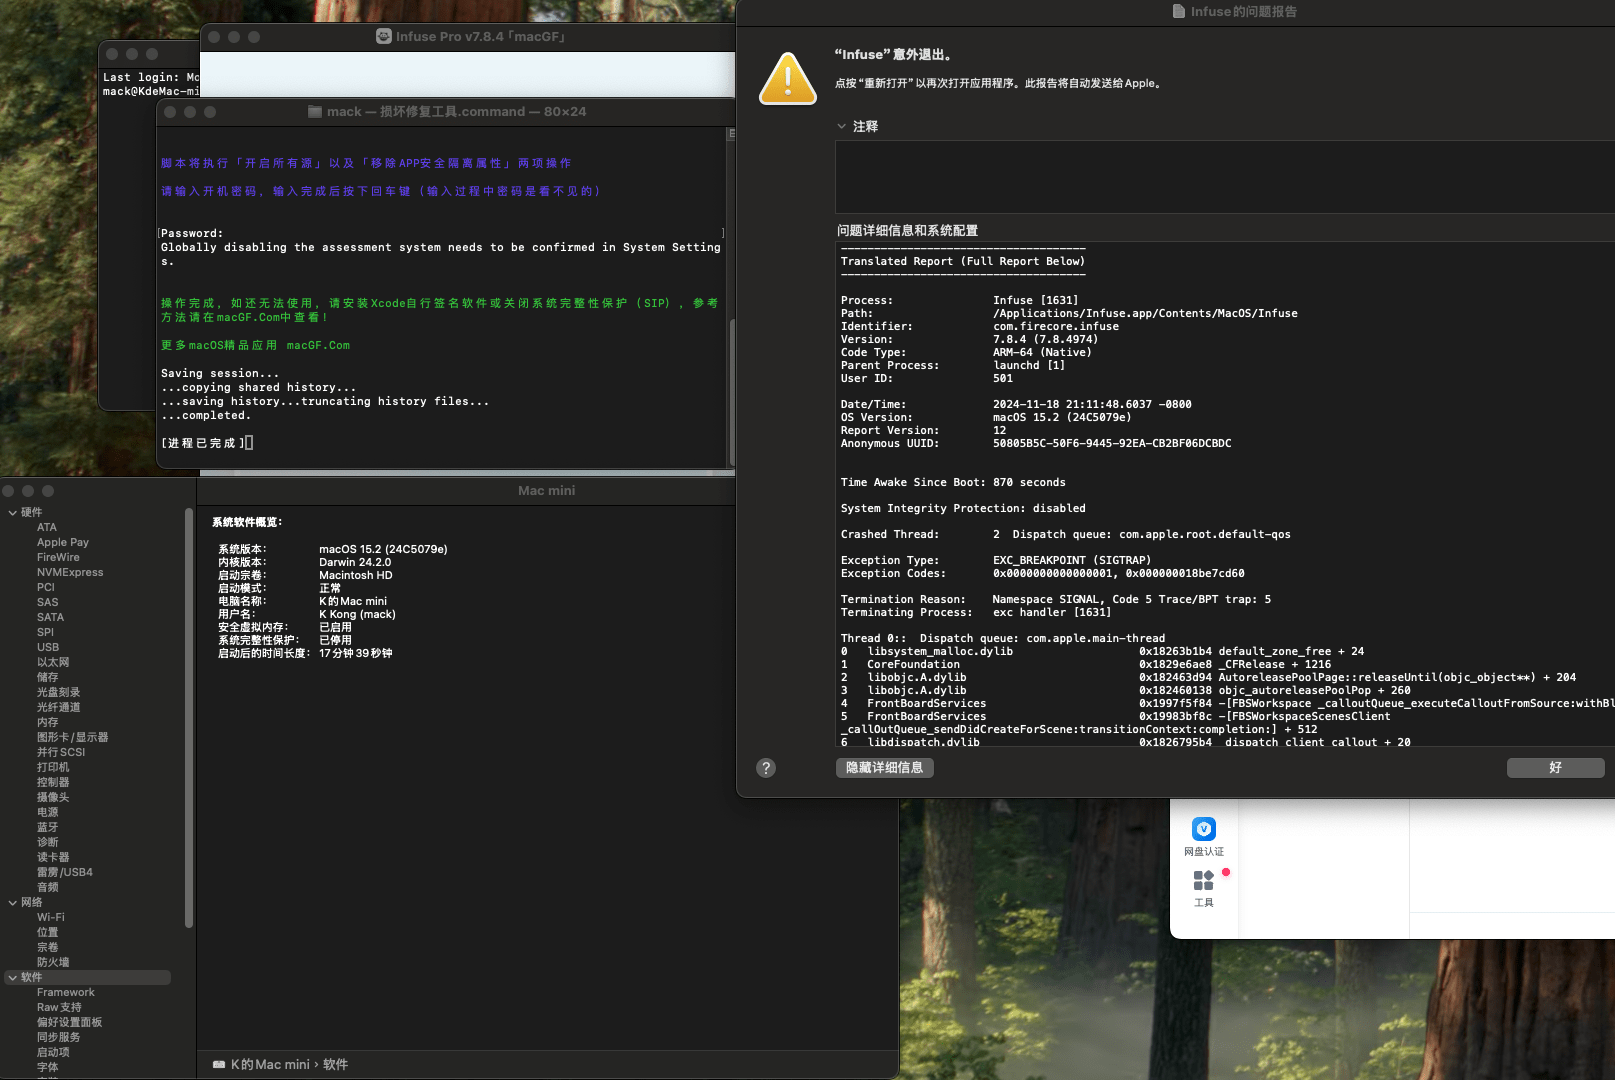The height and width of the screenshot is (1080, 1615).
Task: Select NVMExpress in hardware sidebar
Action: pyautogui.click(x=70, y=573)
